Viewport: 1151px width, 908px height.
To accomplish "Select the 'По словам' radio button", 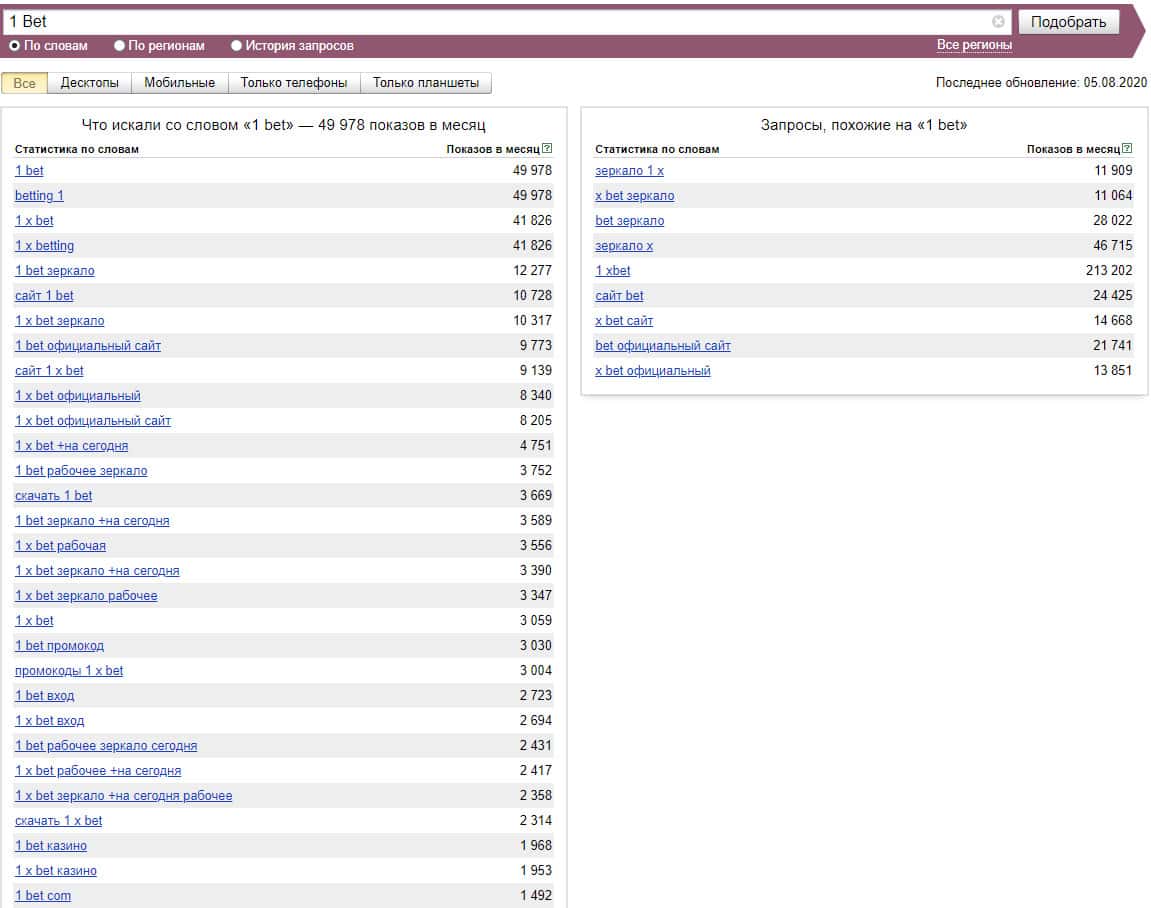I will coord(15,46).
